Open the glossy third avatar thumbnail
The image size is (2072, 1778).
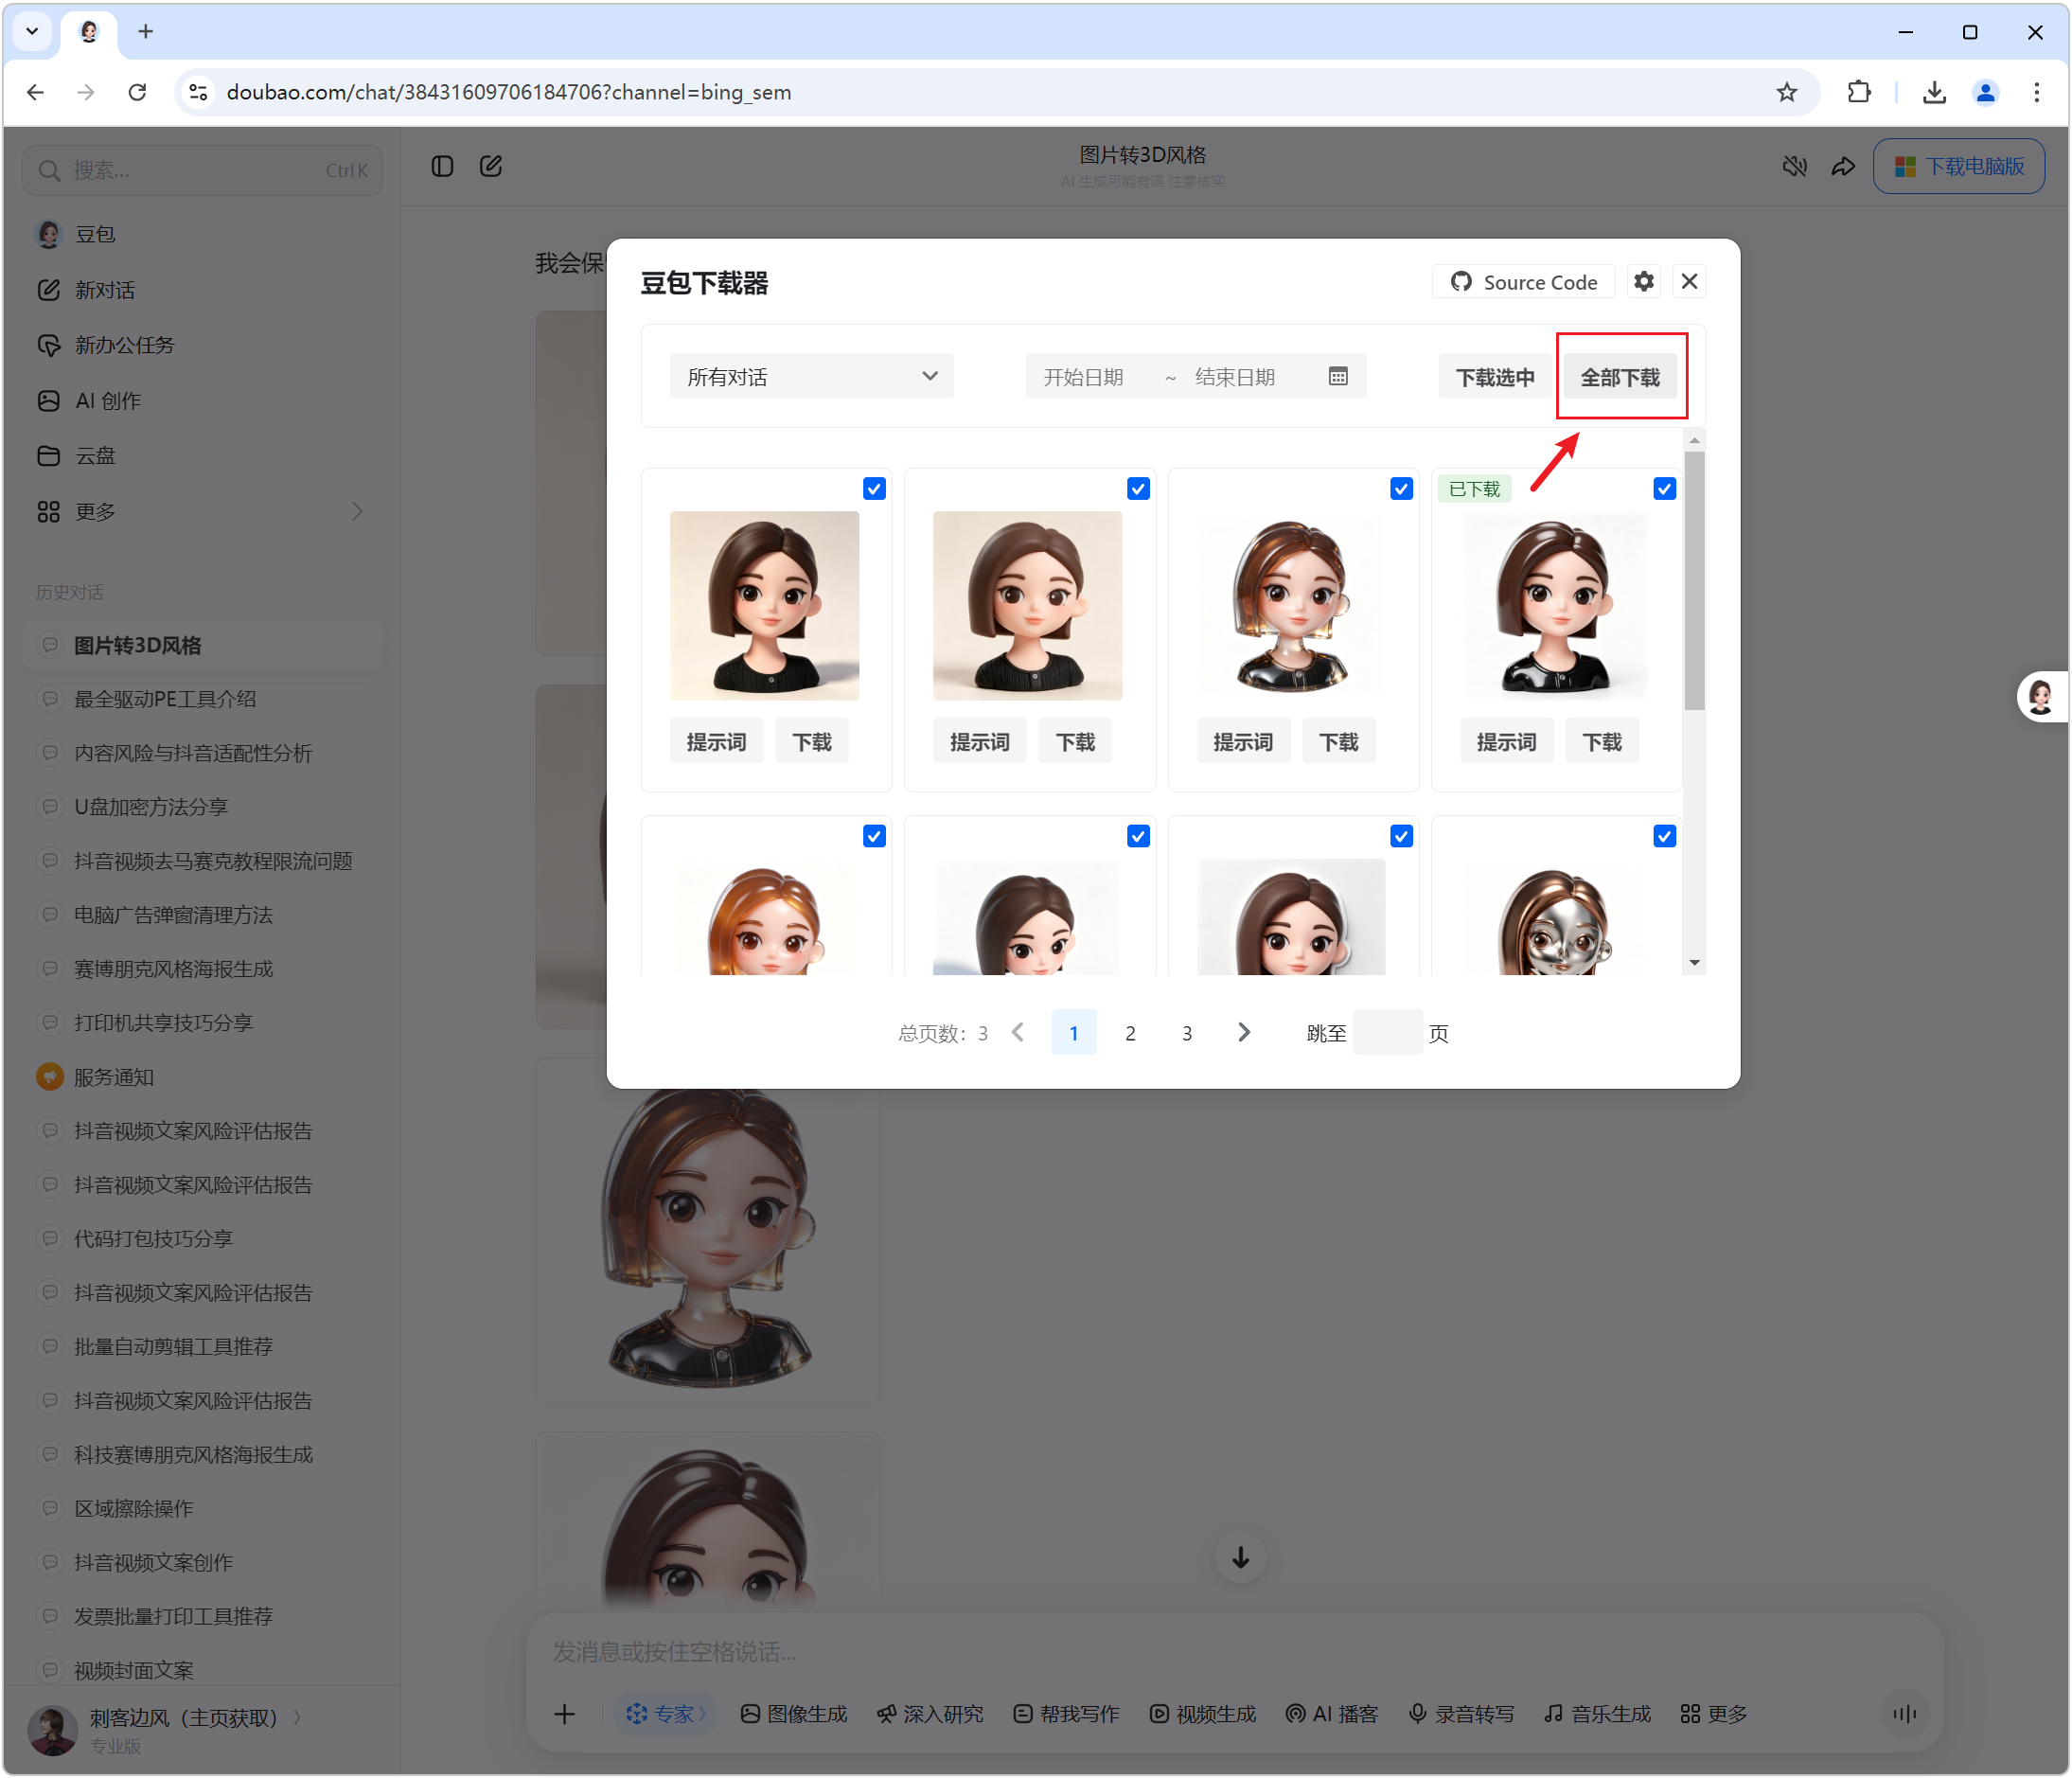click(x=1291, y=605)
